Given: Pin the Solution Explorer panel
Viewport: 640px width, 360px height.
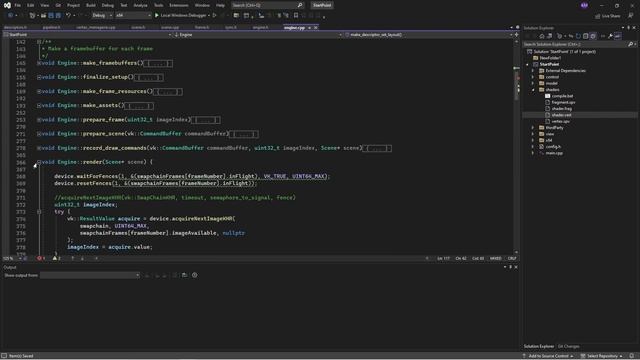Looking at the screenshot, I should pos(628,28).
